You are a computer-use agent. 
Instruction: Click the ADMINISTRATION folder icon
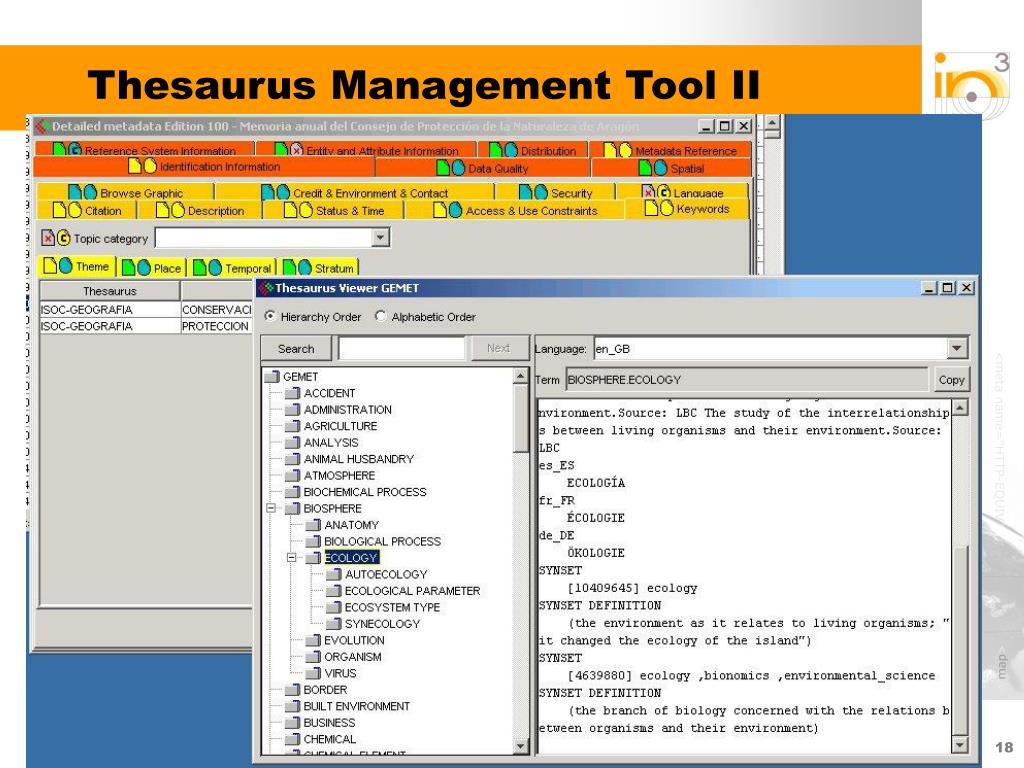[x=293, y=409]
